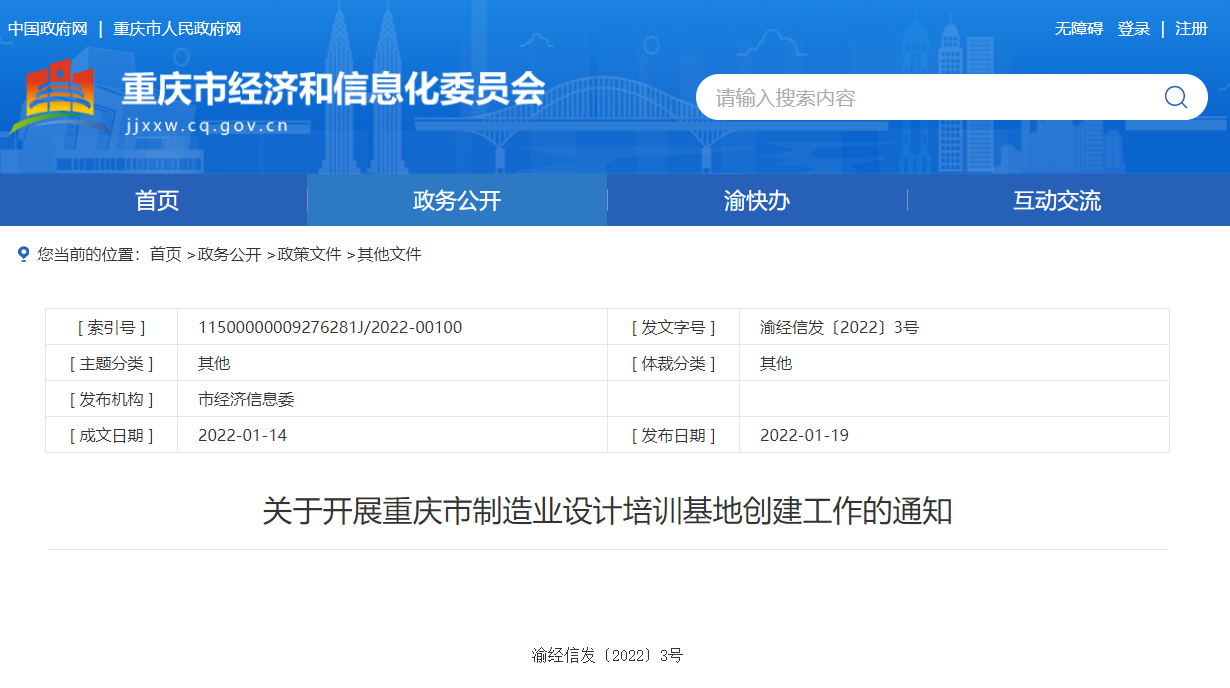
Task: Click 政策文件 in the breadcrumb path
Action: coord(309,255)
